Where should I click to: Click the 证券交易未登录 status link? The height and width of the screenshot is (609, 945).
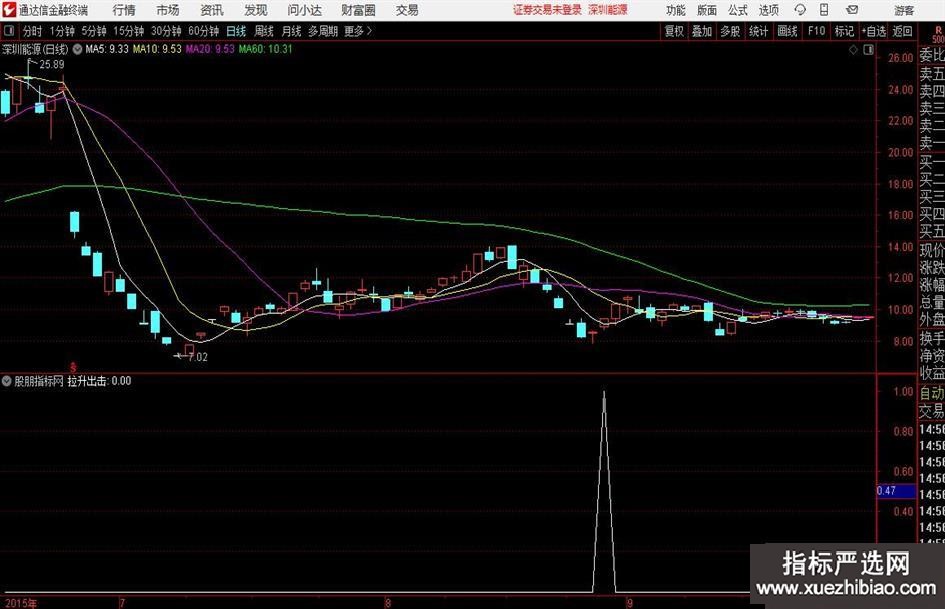tap(547, 10)
